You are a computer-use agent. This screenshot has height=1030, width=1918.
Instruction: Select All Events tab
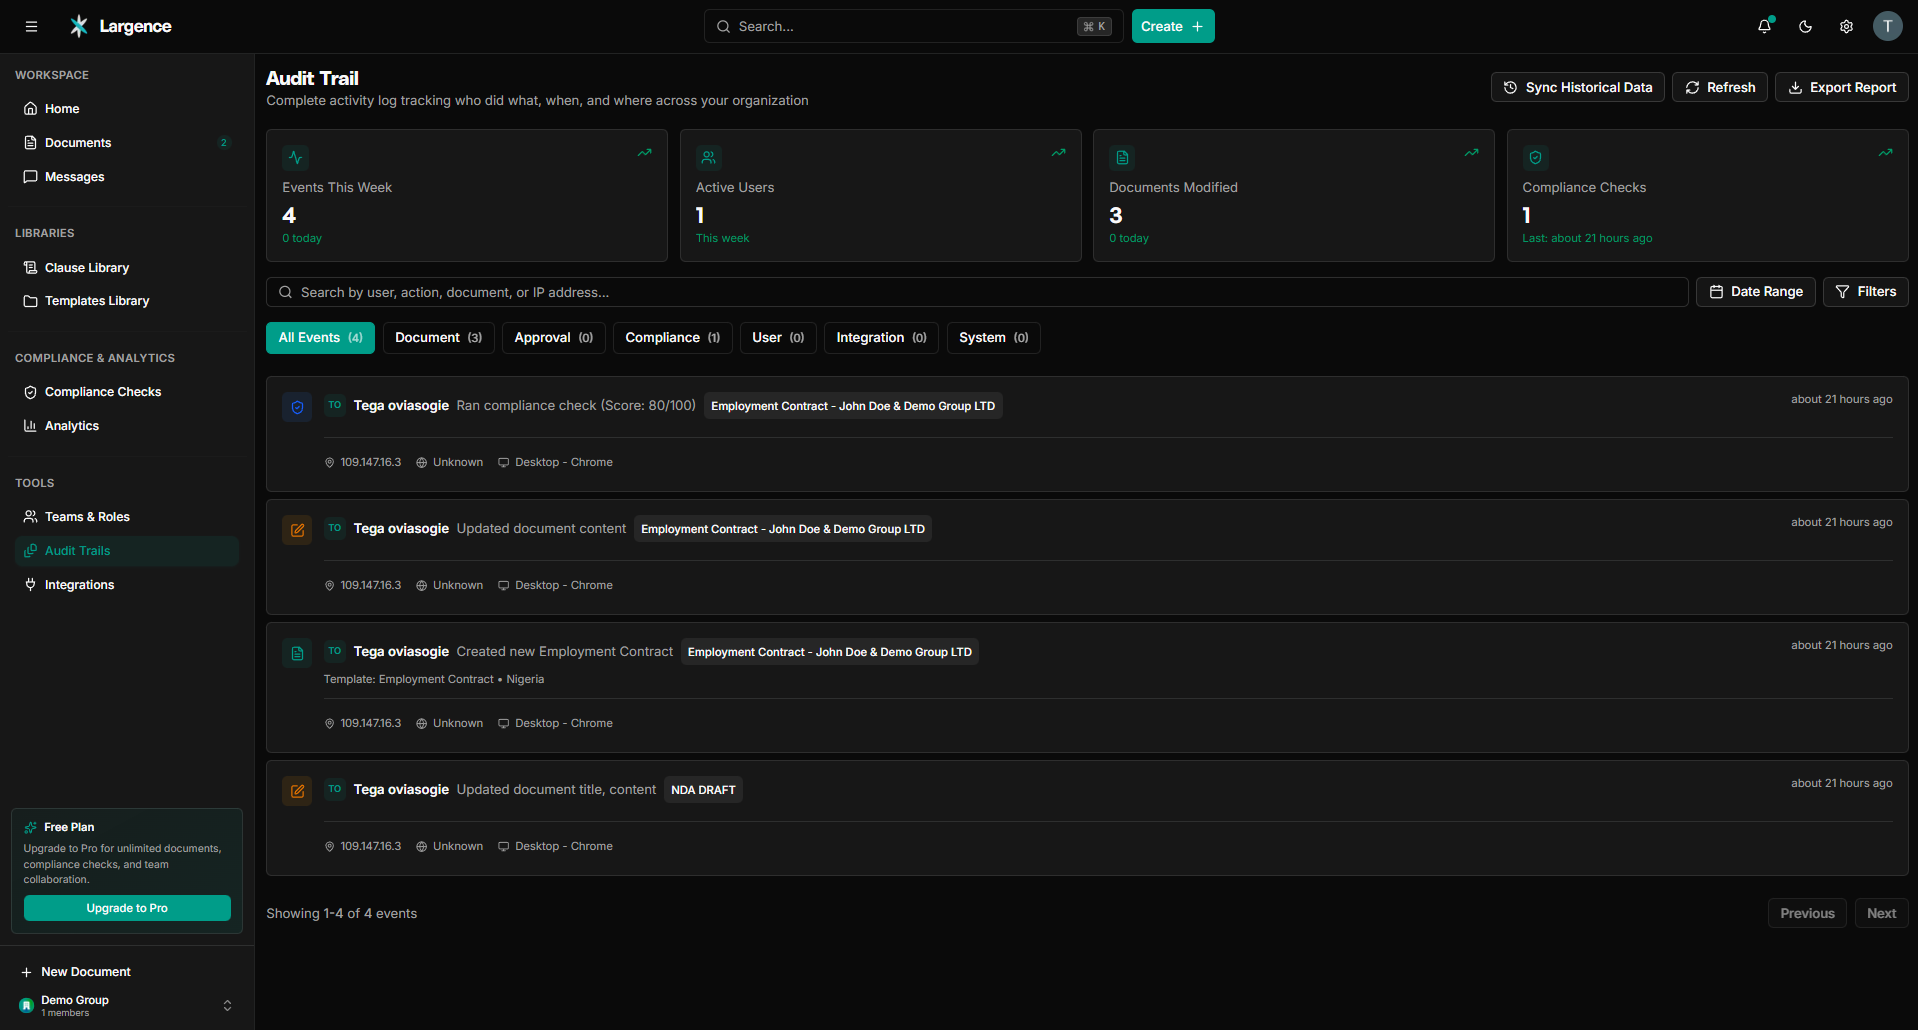tap(320, 338)
